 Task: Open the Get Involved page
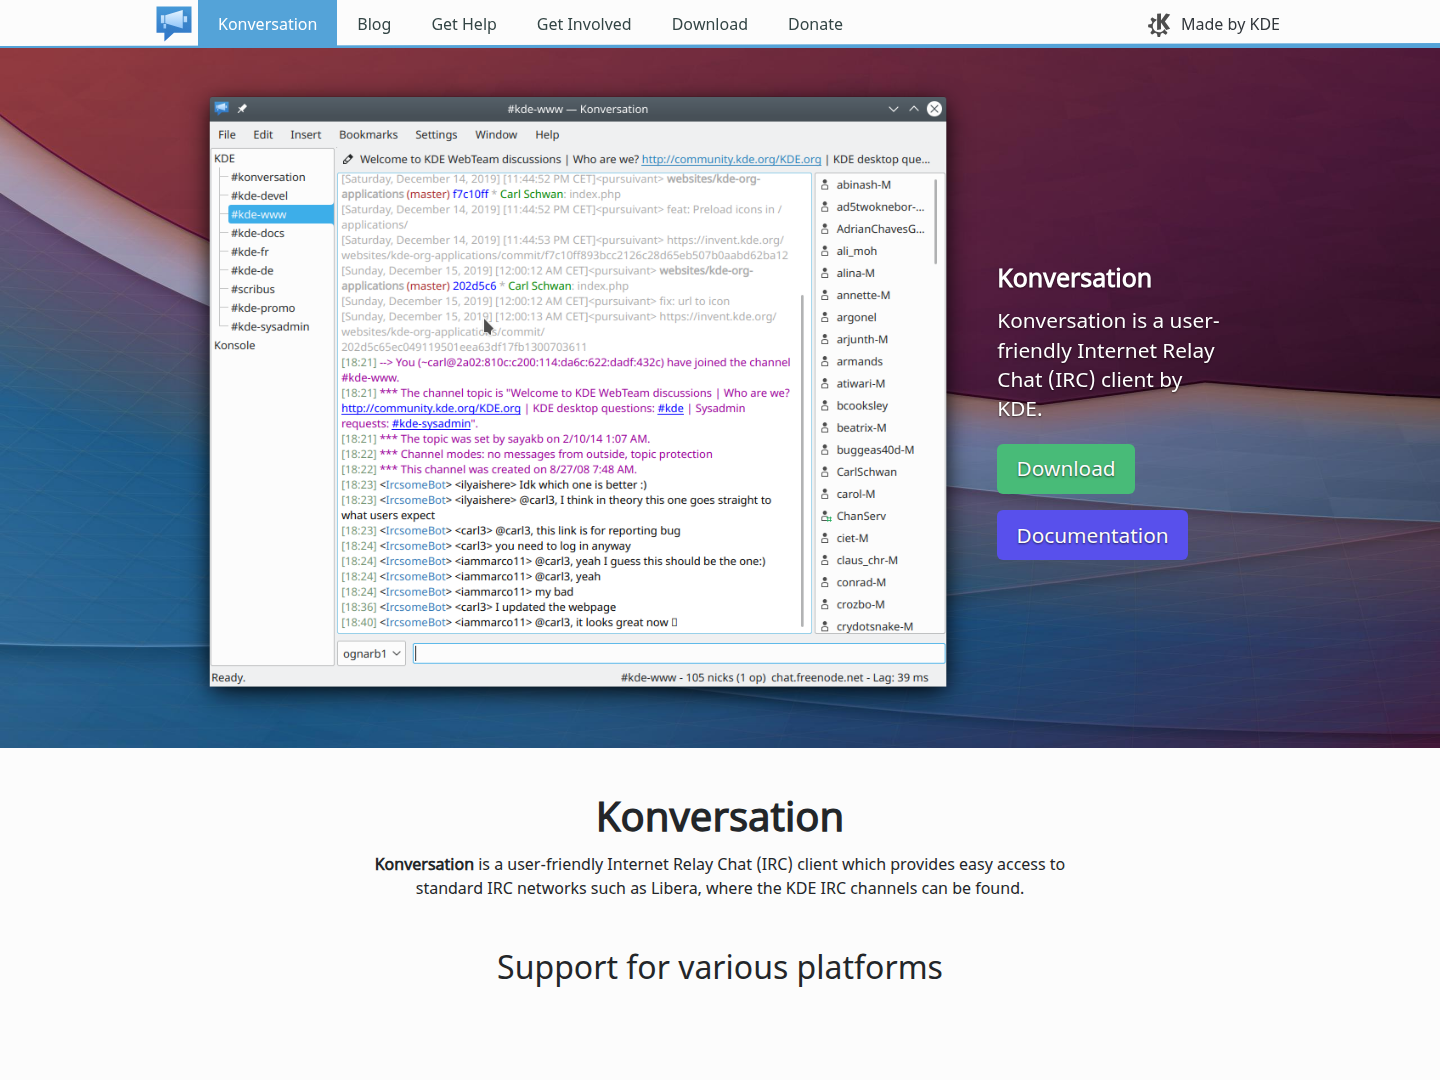[x=584, y=24]
